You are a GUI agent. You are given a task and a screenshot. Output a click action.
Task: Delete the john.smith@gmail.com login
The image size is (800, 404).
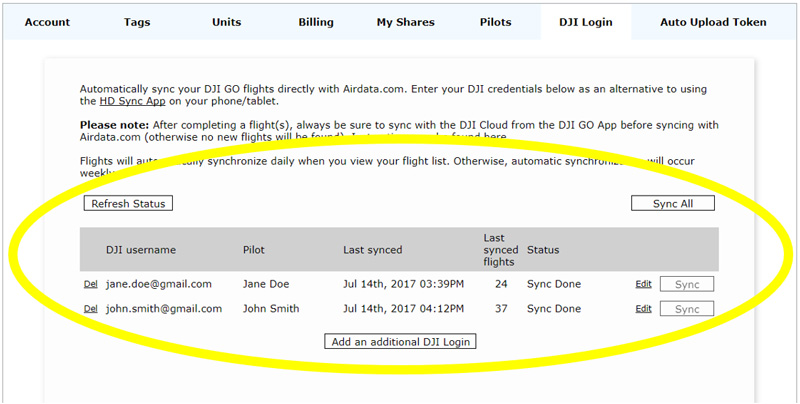coord(90,309)
